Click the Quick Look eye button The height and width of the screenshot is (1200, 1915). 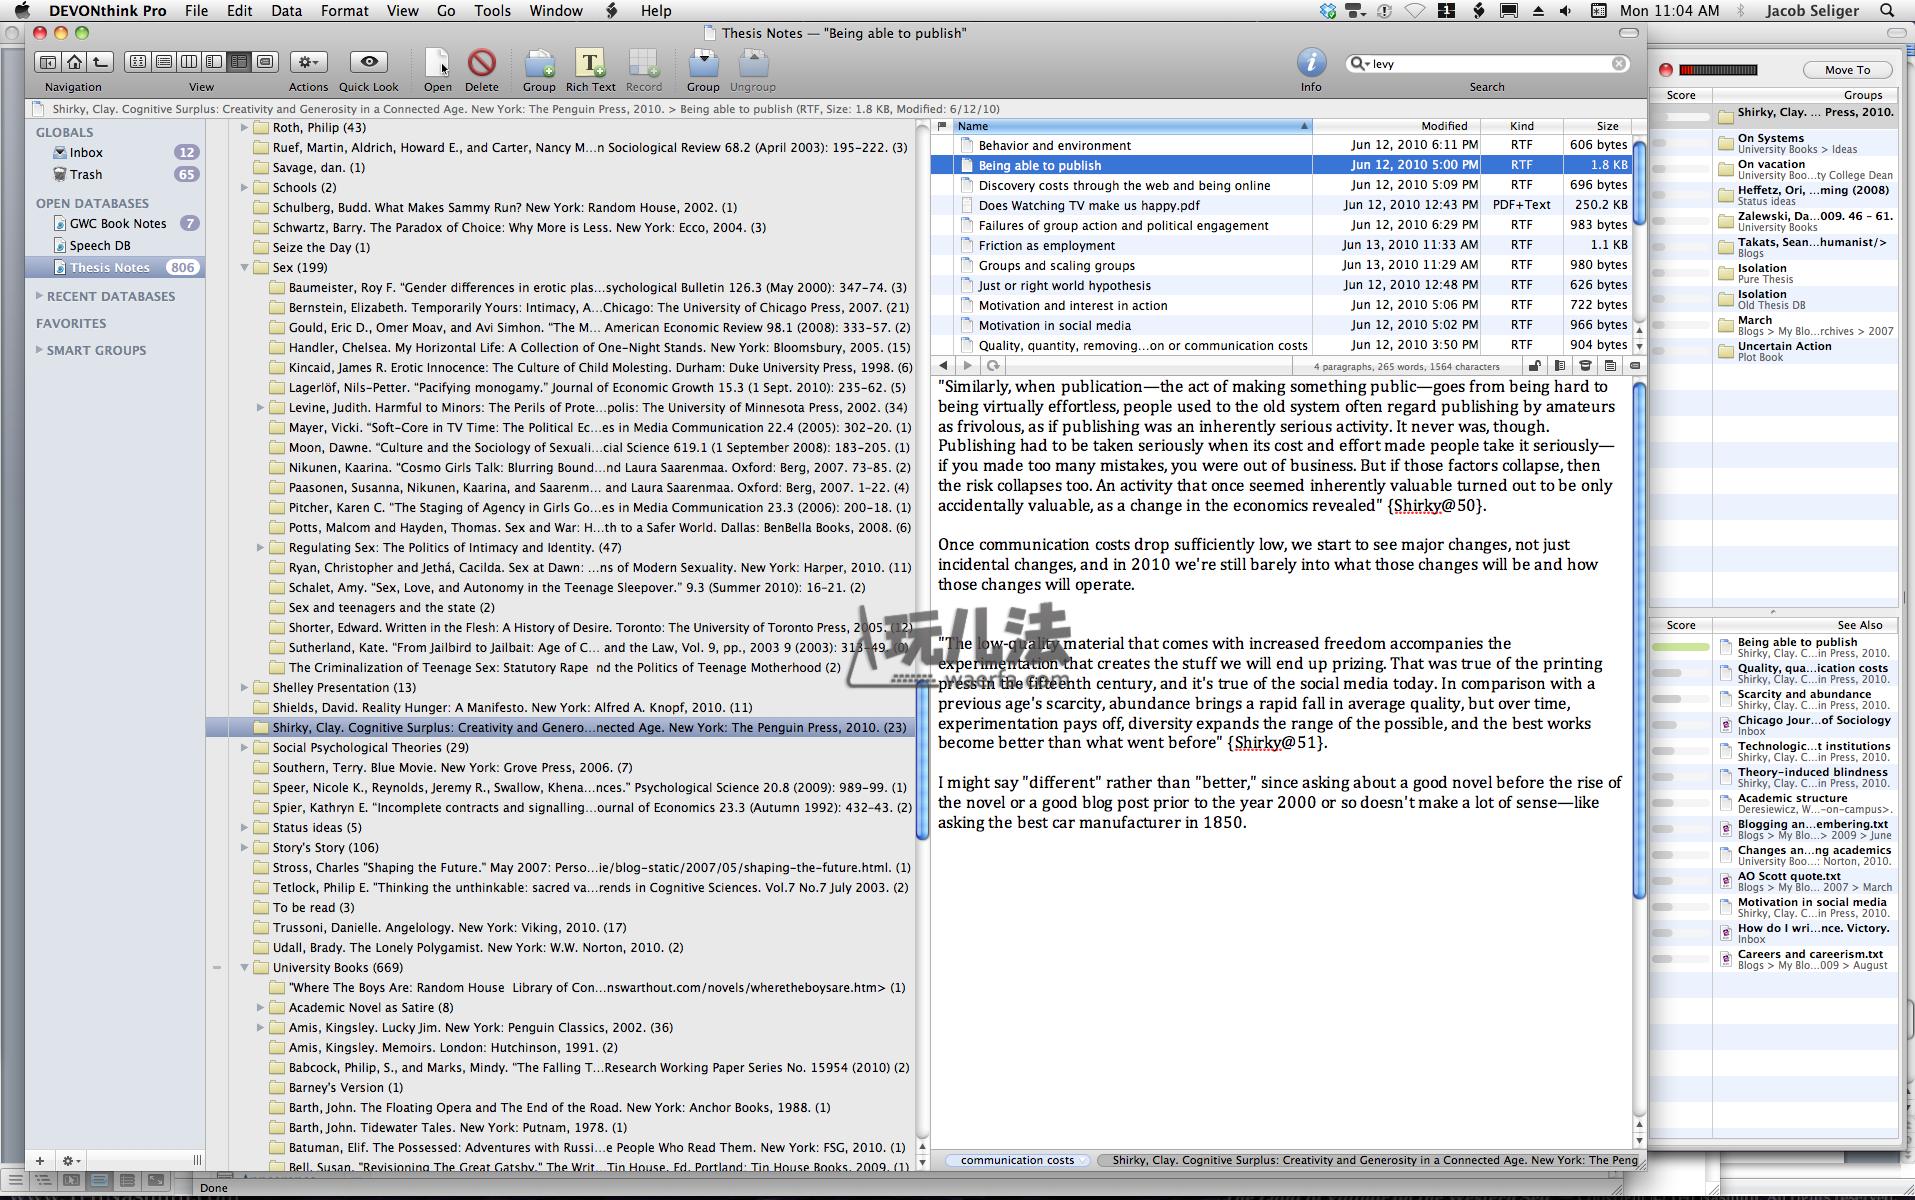tap(369, 62)
